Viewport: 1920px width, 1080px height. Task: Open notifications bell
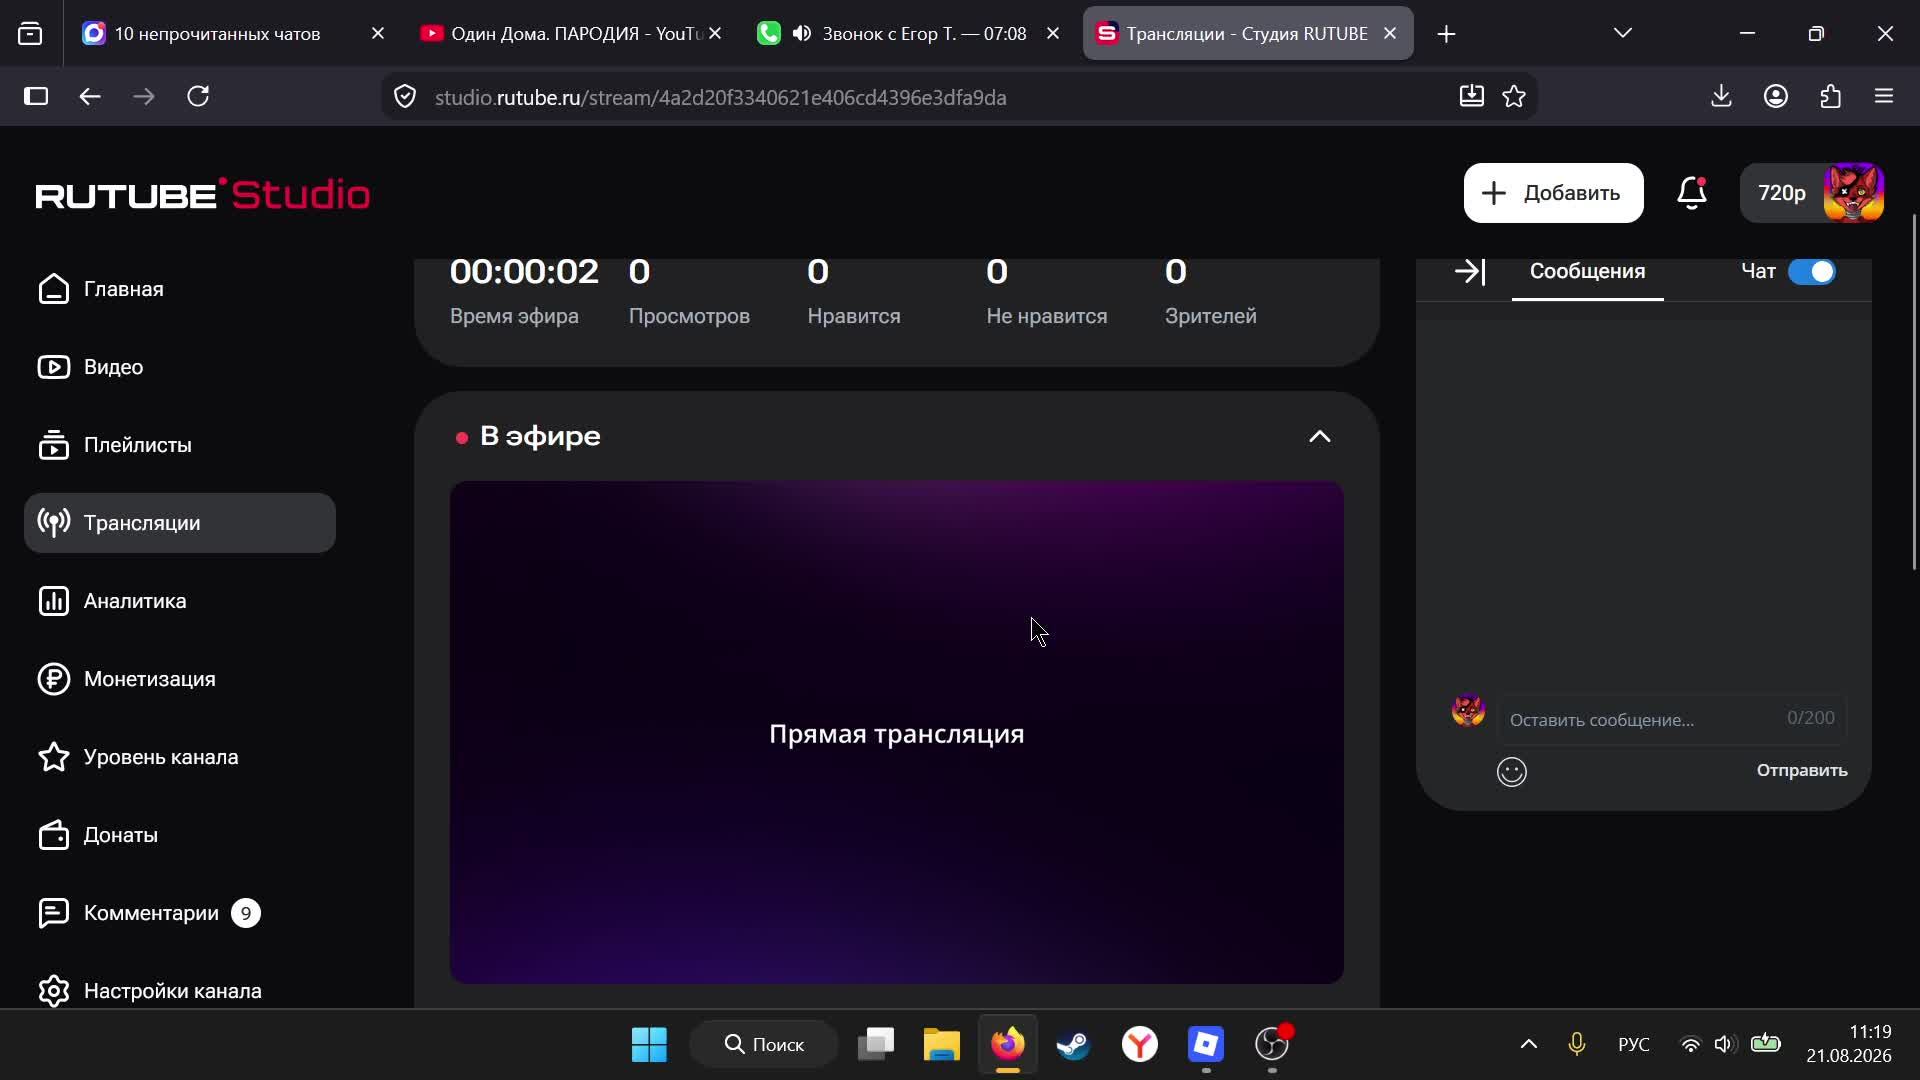click(x=1691, y=193)
